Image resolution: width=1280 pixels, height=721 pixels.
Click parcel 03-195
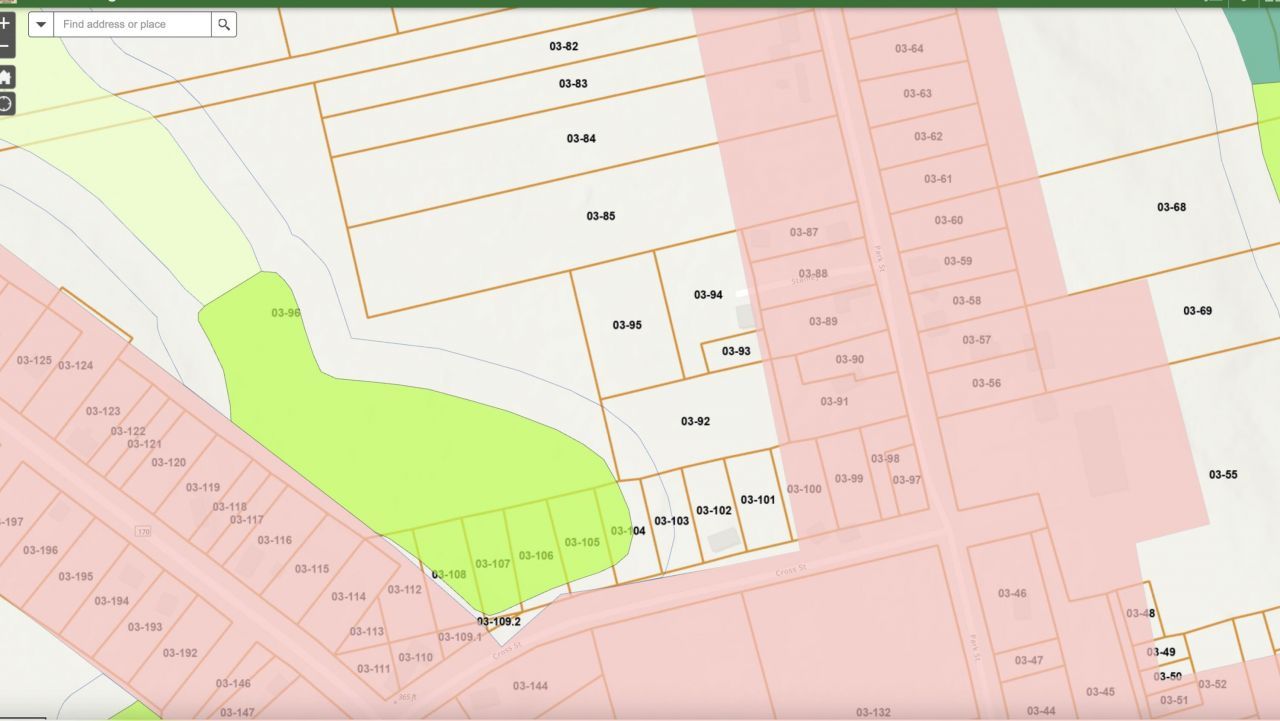click(75, 576)
